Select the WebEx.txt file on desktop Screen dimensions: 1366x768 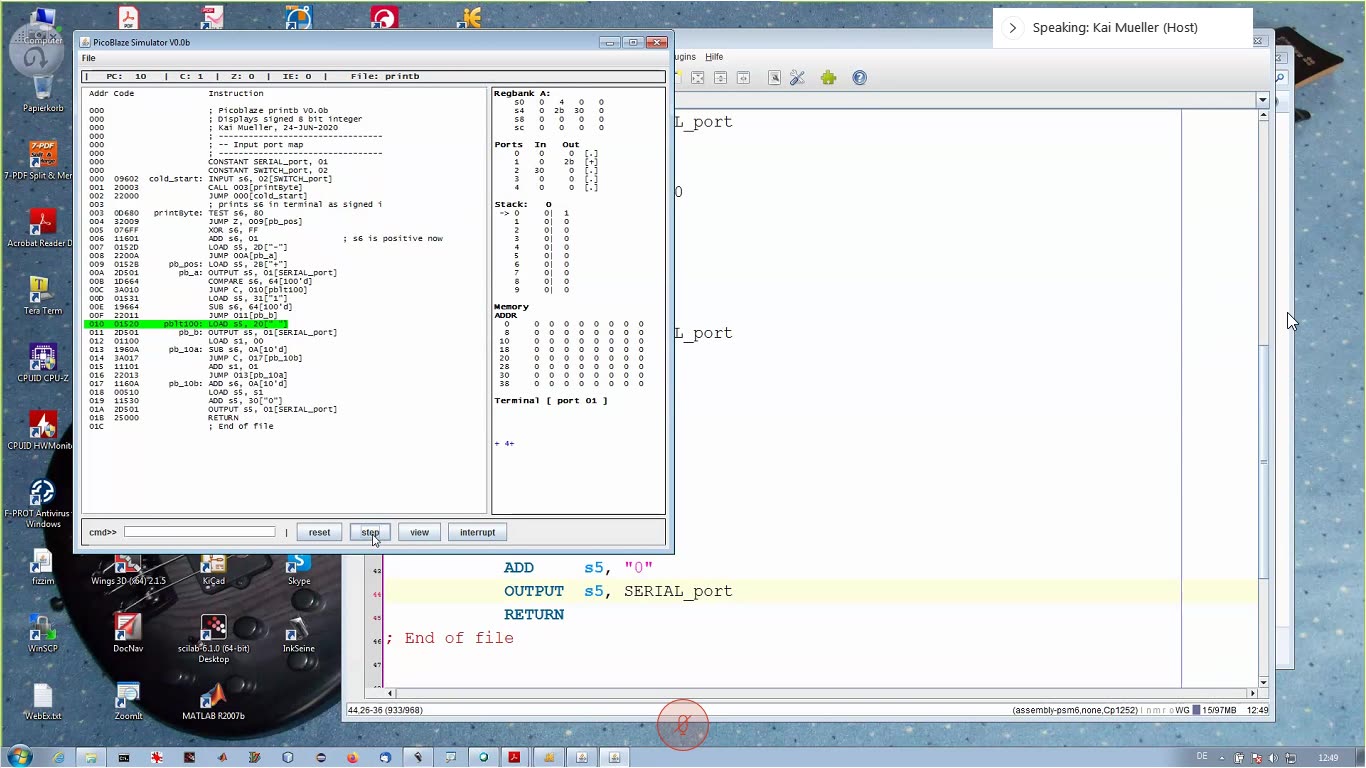pyautogui.click(x=42, y=701)
